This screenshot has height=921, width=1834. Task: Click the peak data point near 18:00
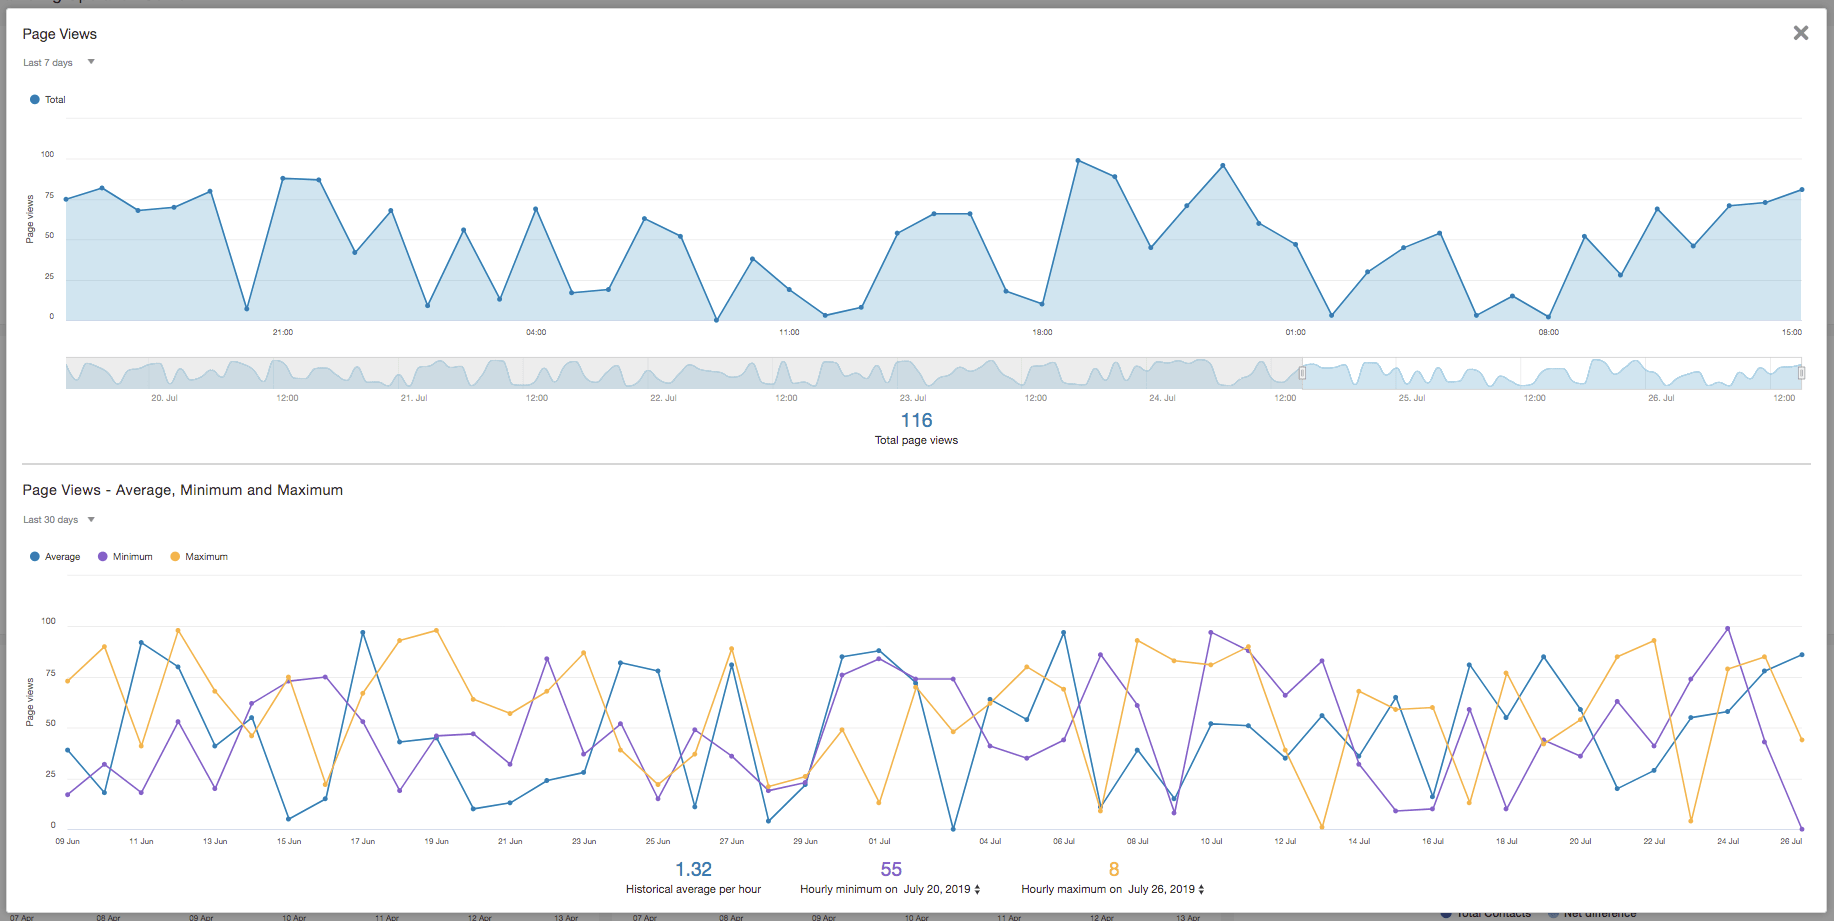click(1077, 158)
